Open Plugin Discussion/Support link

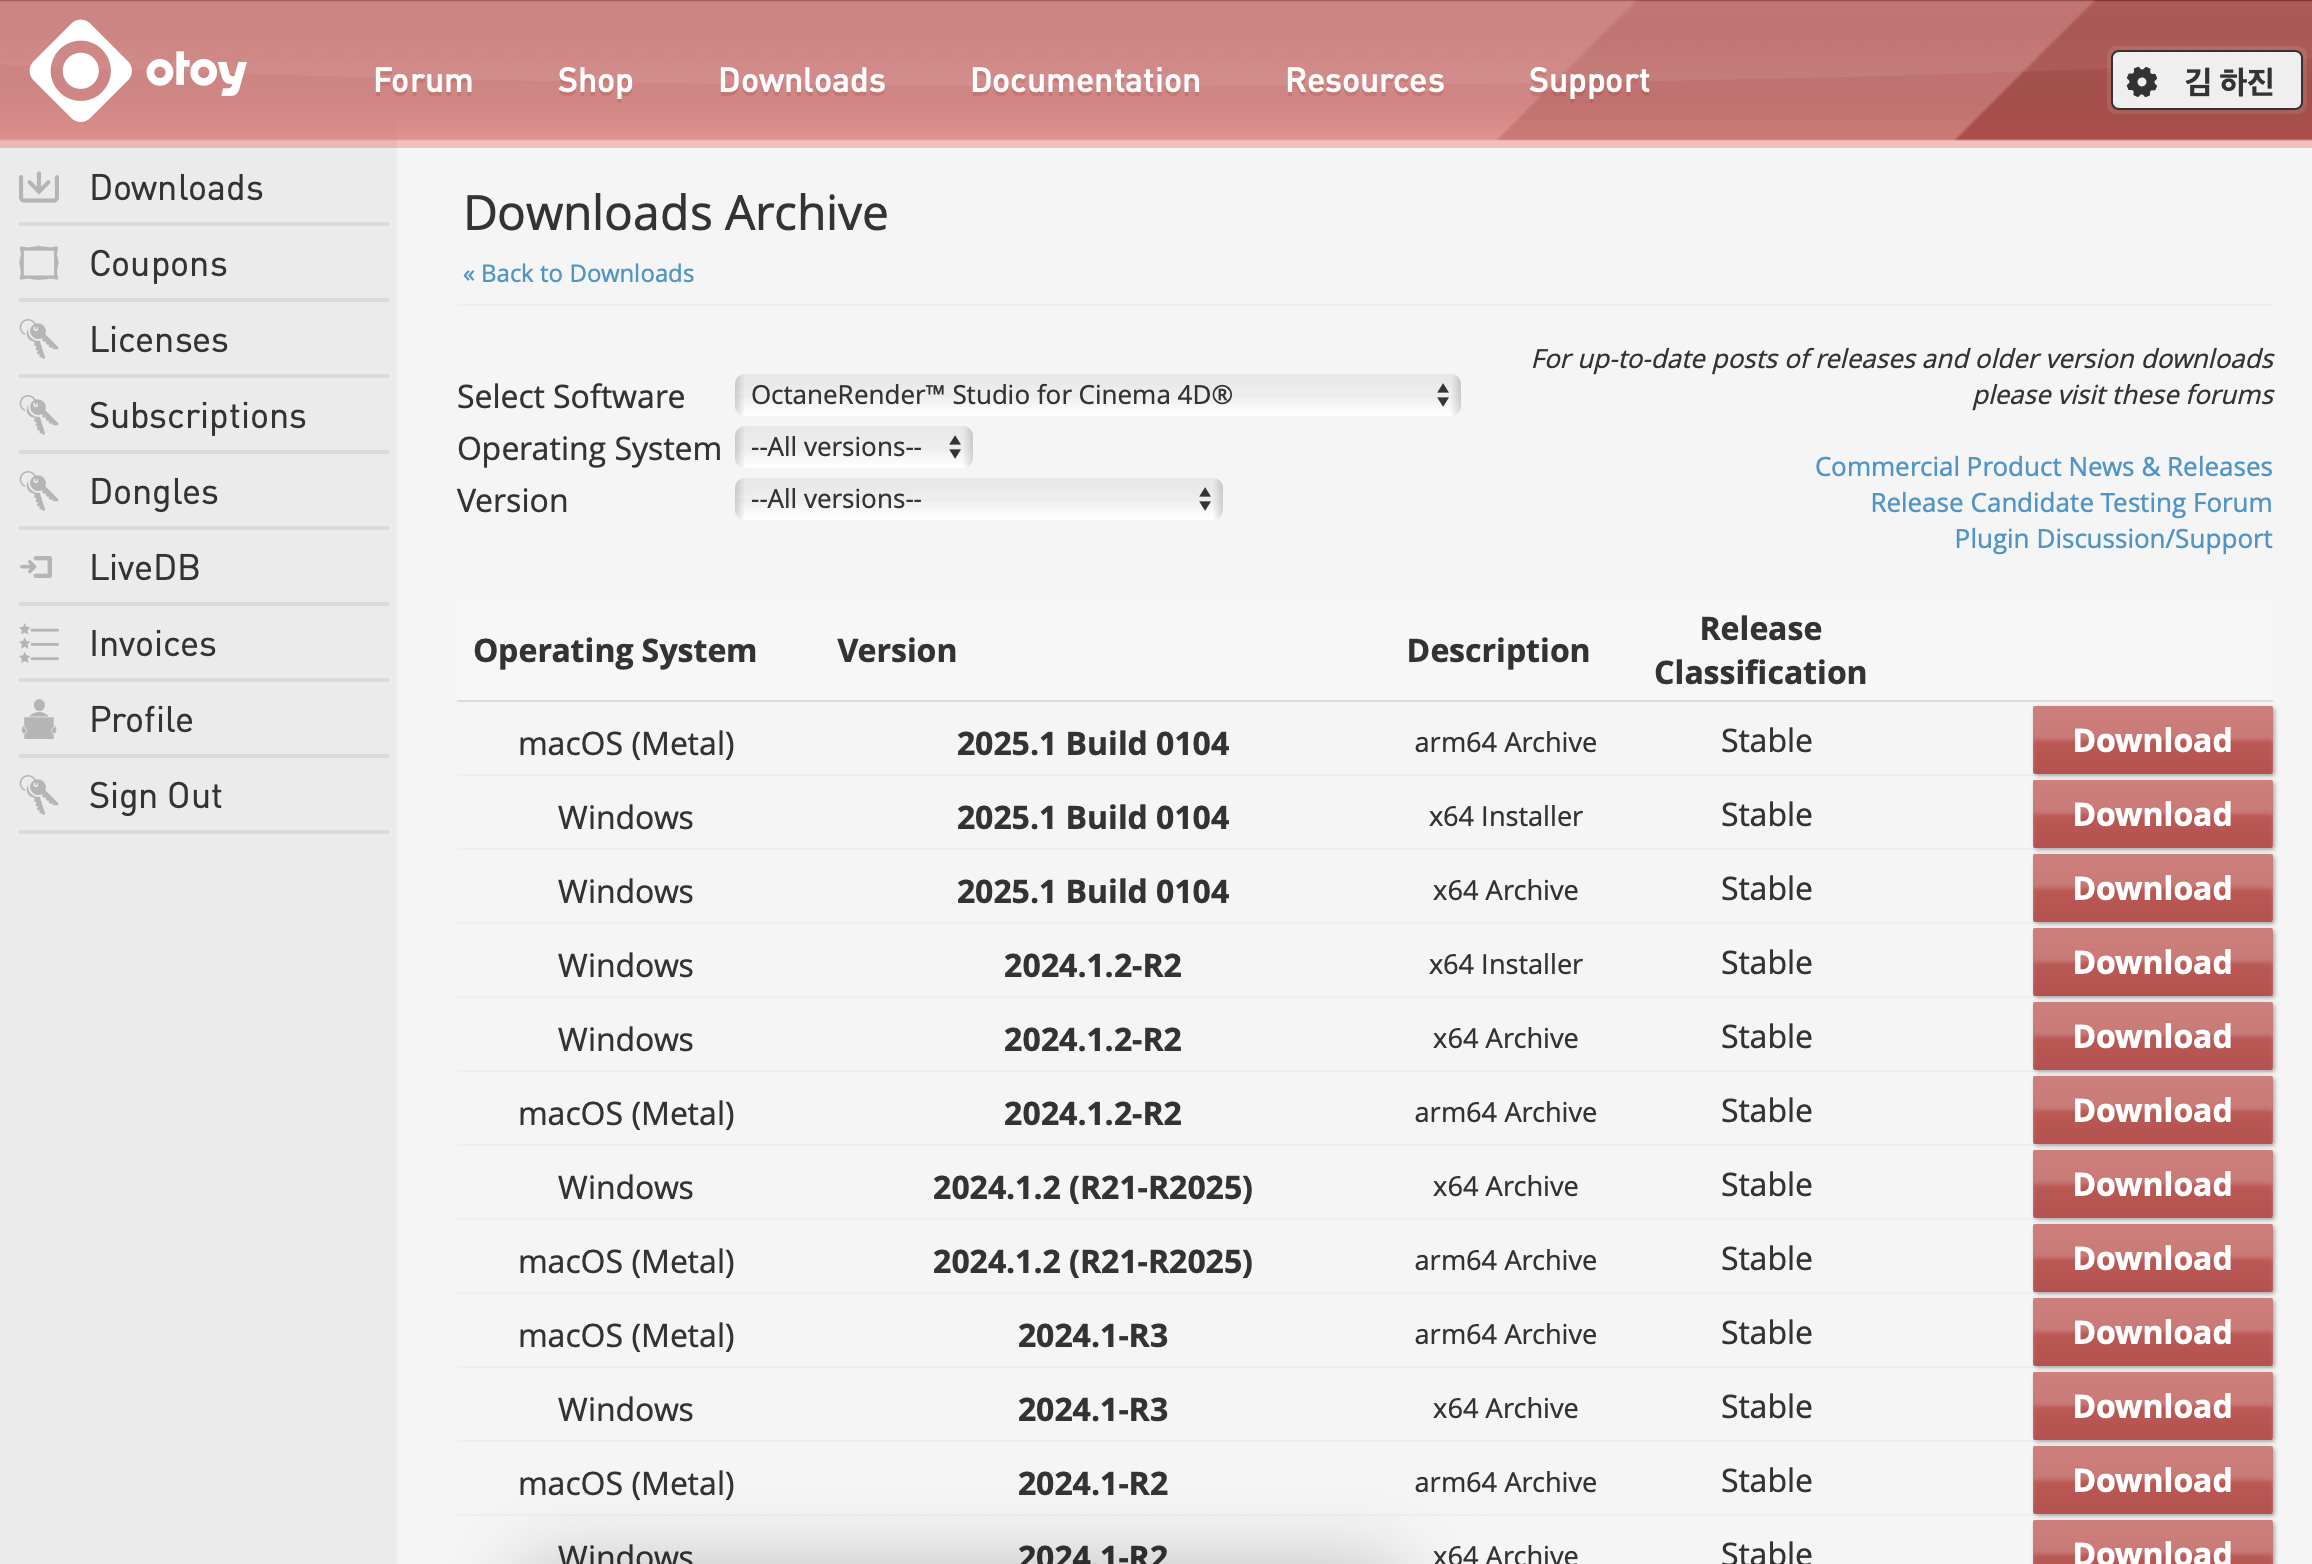pos(2113,538)
